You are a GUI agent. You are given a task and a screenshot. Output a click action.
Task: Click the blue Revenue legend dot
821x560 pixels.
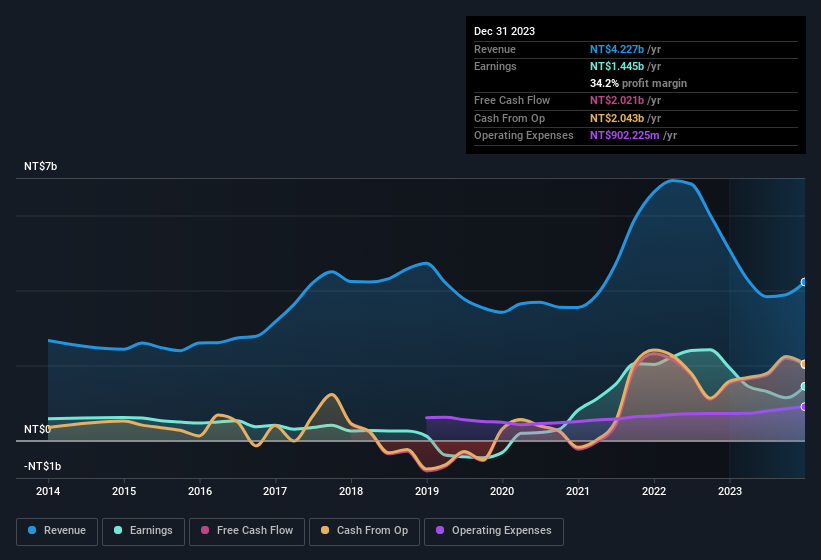33,531
